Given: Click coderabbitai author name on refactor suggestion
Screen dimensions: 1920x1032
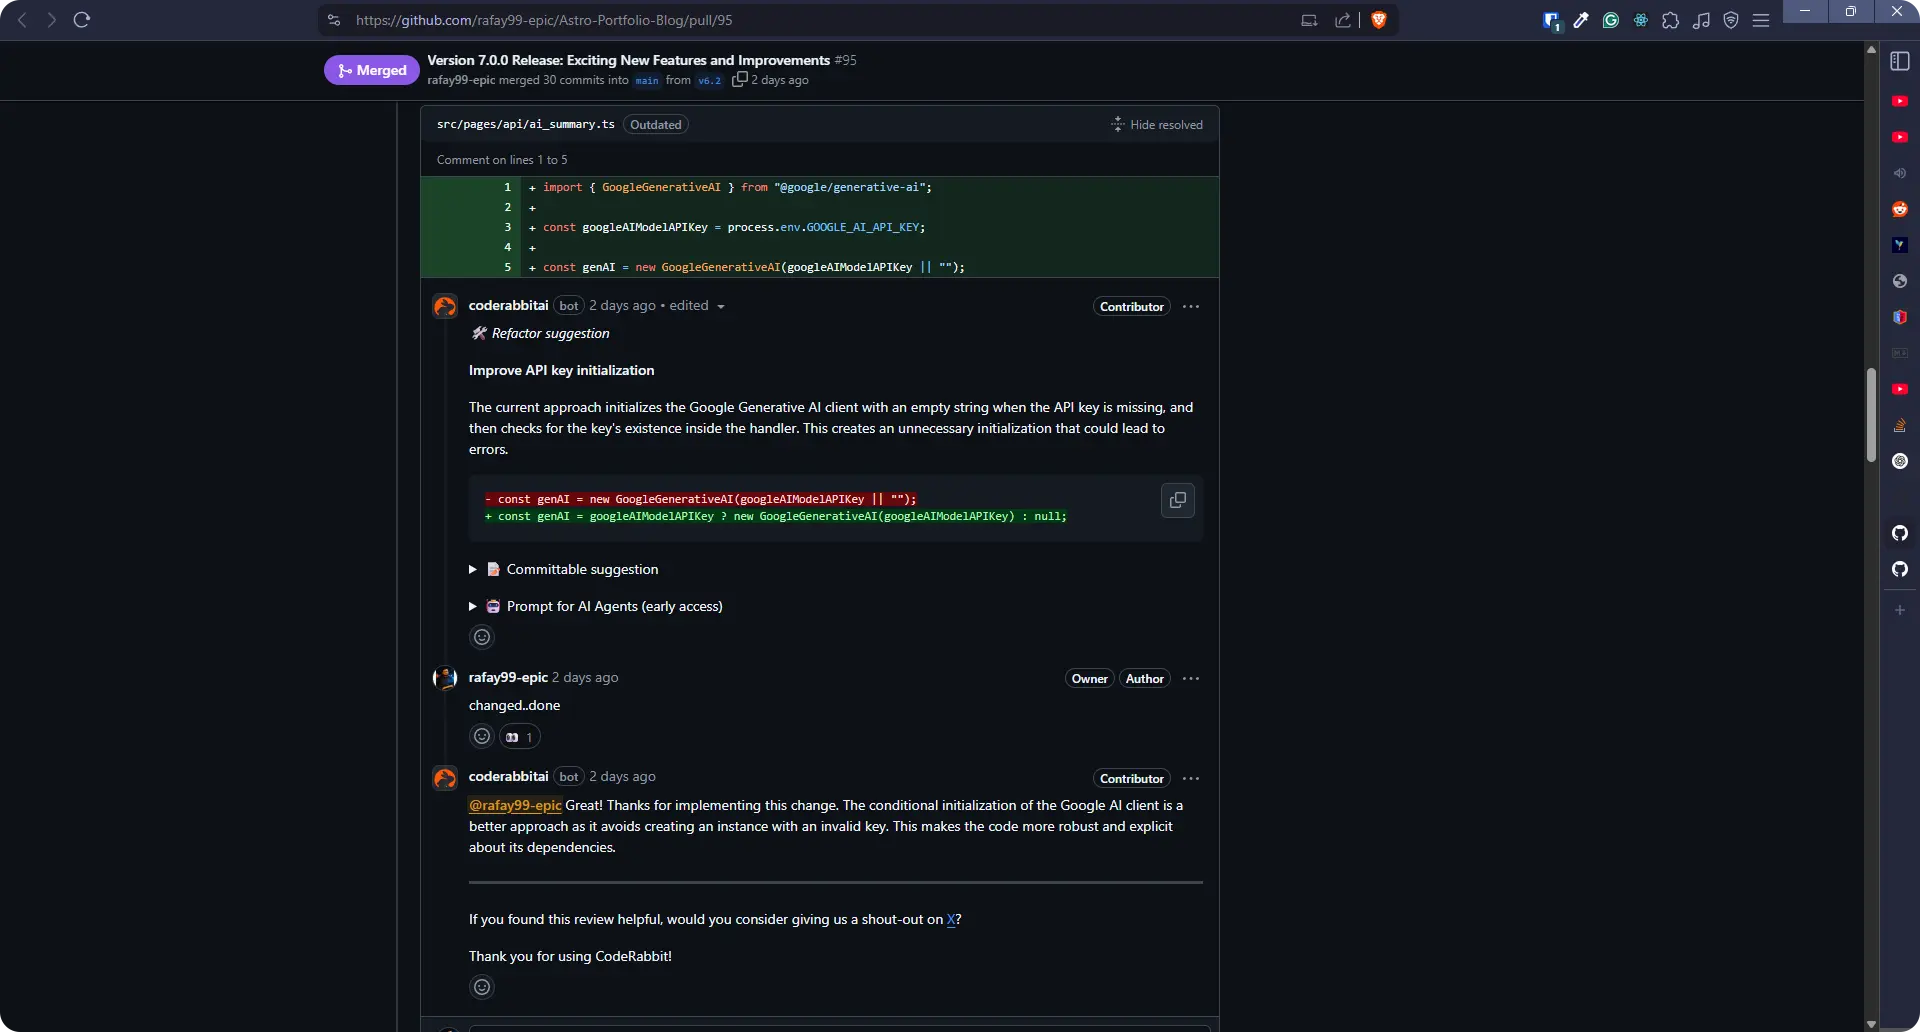Looking at the screenshot, I should 509,305.
